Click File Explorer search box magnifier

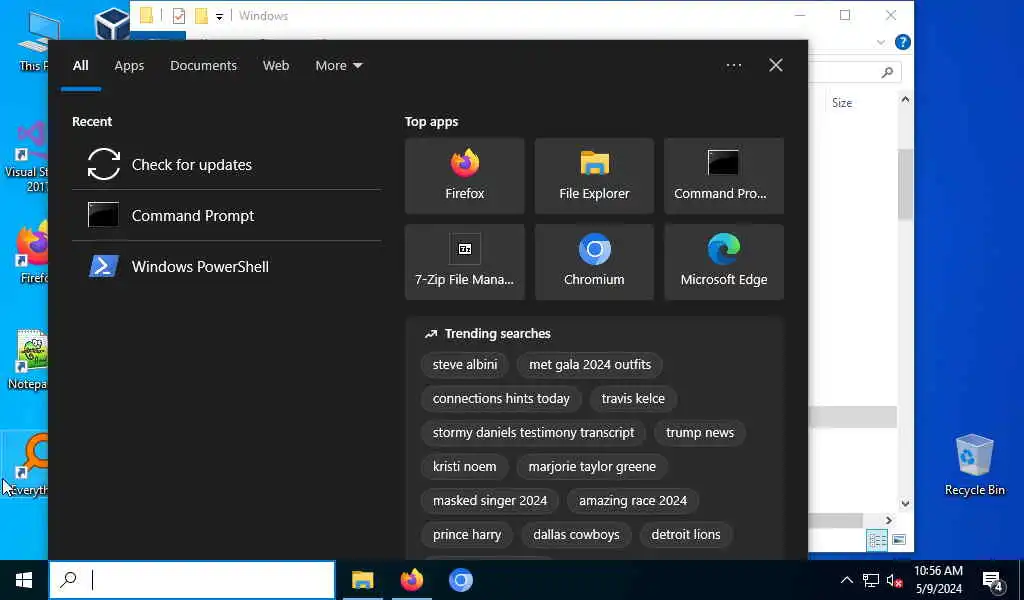pos(887,72)
